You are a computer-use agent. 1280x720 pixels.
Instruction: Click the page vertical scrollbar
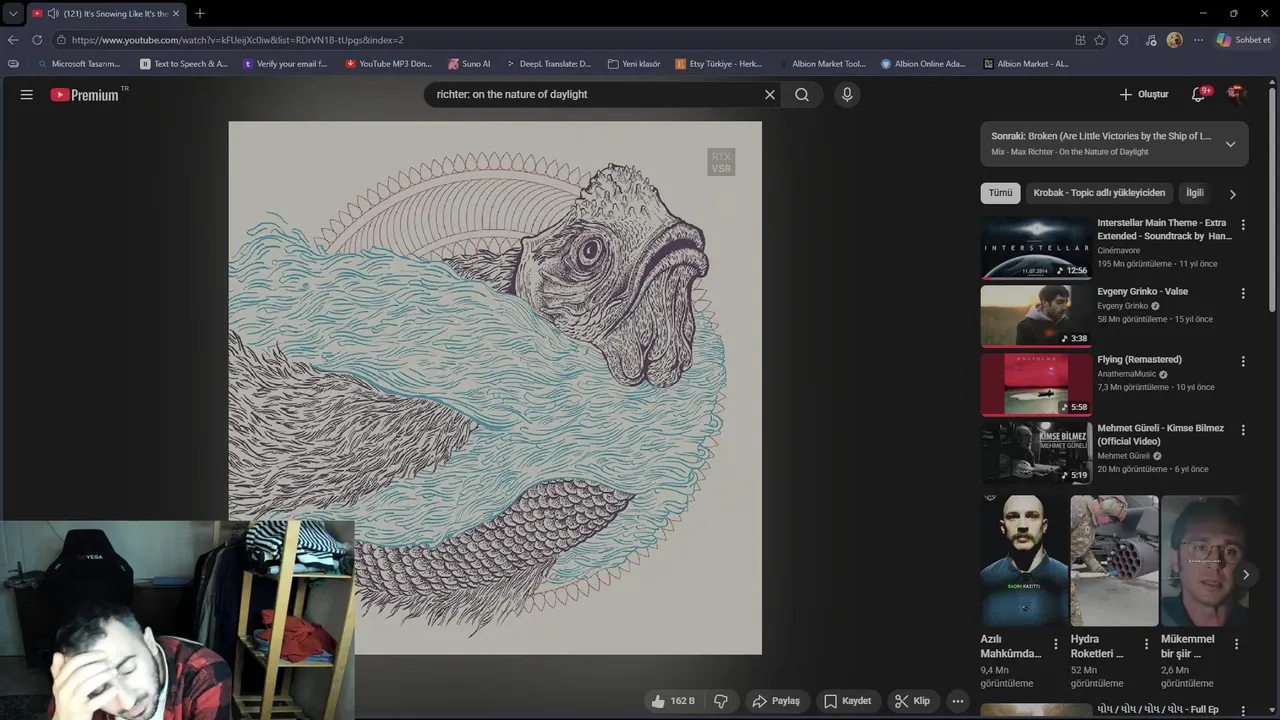click(x=1274, y=200)
